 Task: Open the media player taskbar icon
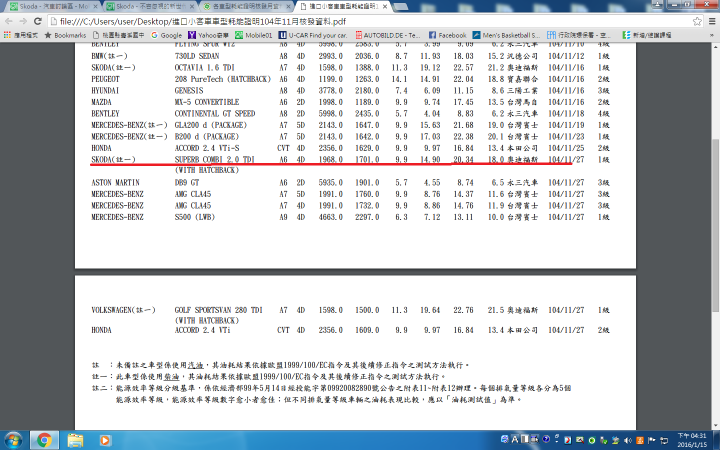coord(105,440)
